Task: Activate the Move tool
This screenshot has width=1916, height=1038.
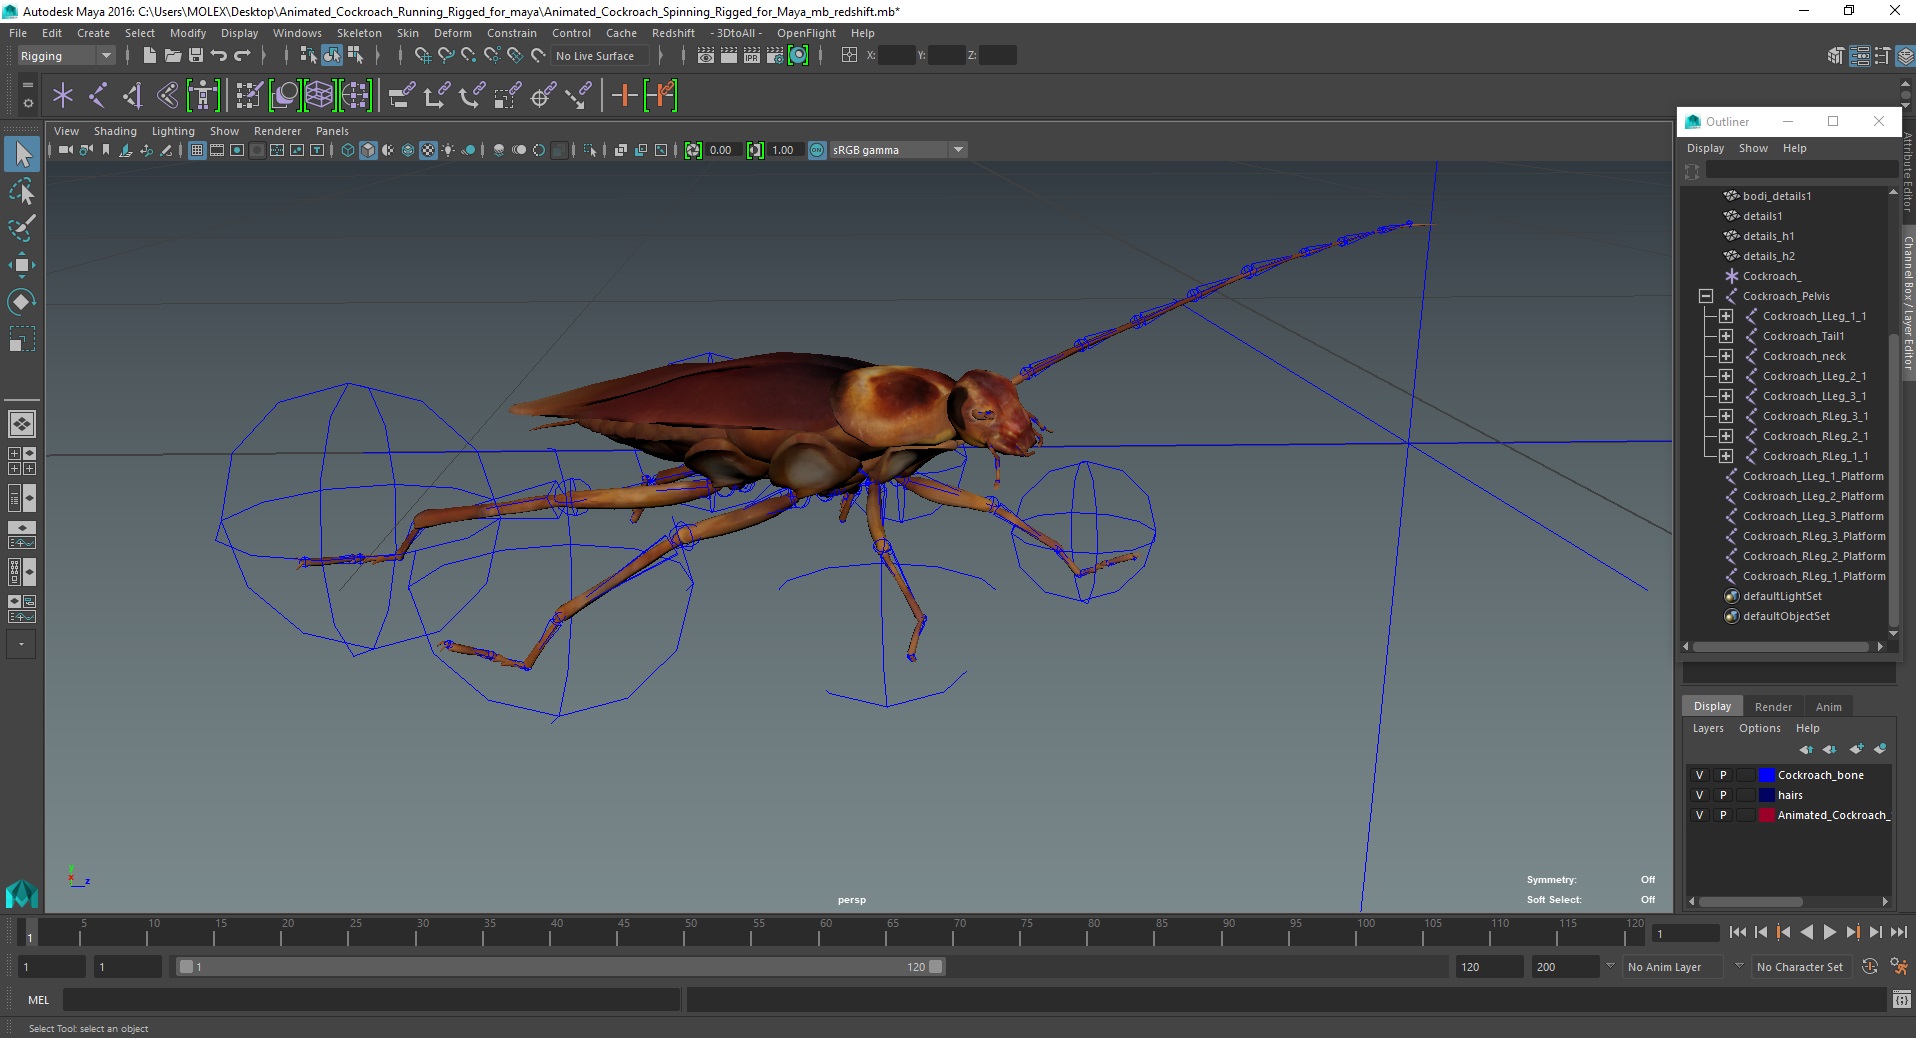Action: 22,265
